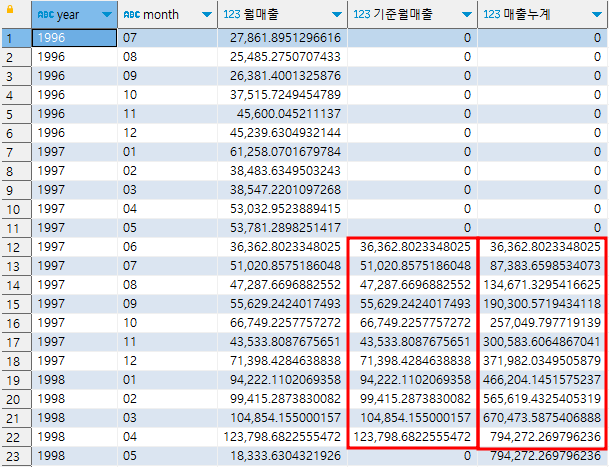The image size is (609, 467).
Task: Click 기준월매출 cell 55,629.2424017493
Action: 412,304
